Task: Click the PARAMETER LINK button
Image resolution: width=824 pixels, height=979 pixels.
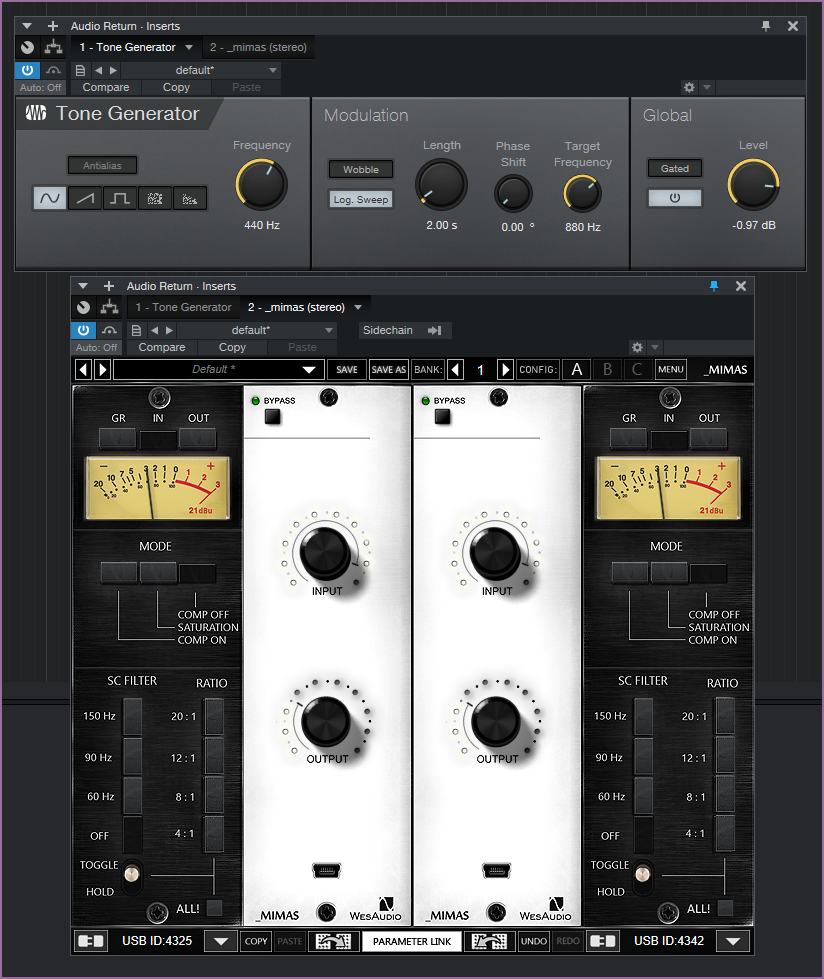Action: coord(412,941)
